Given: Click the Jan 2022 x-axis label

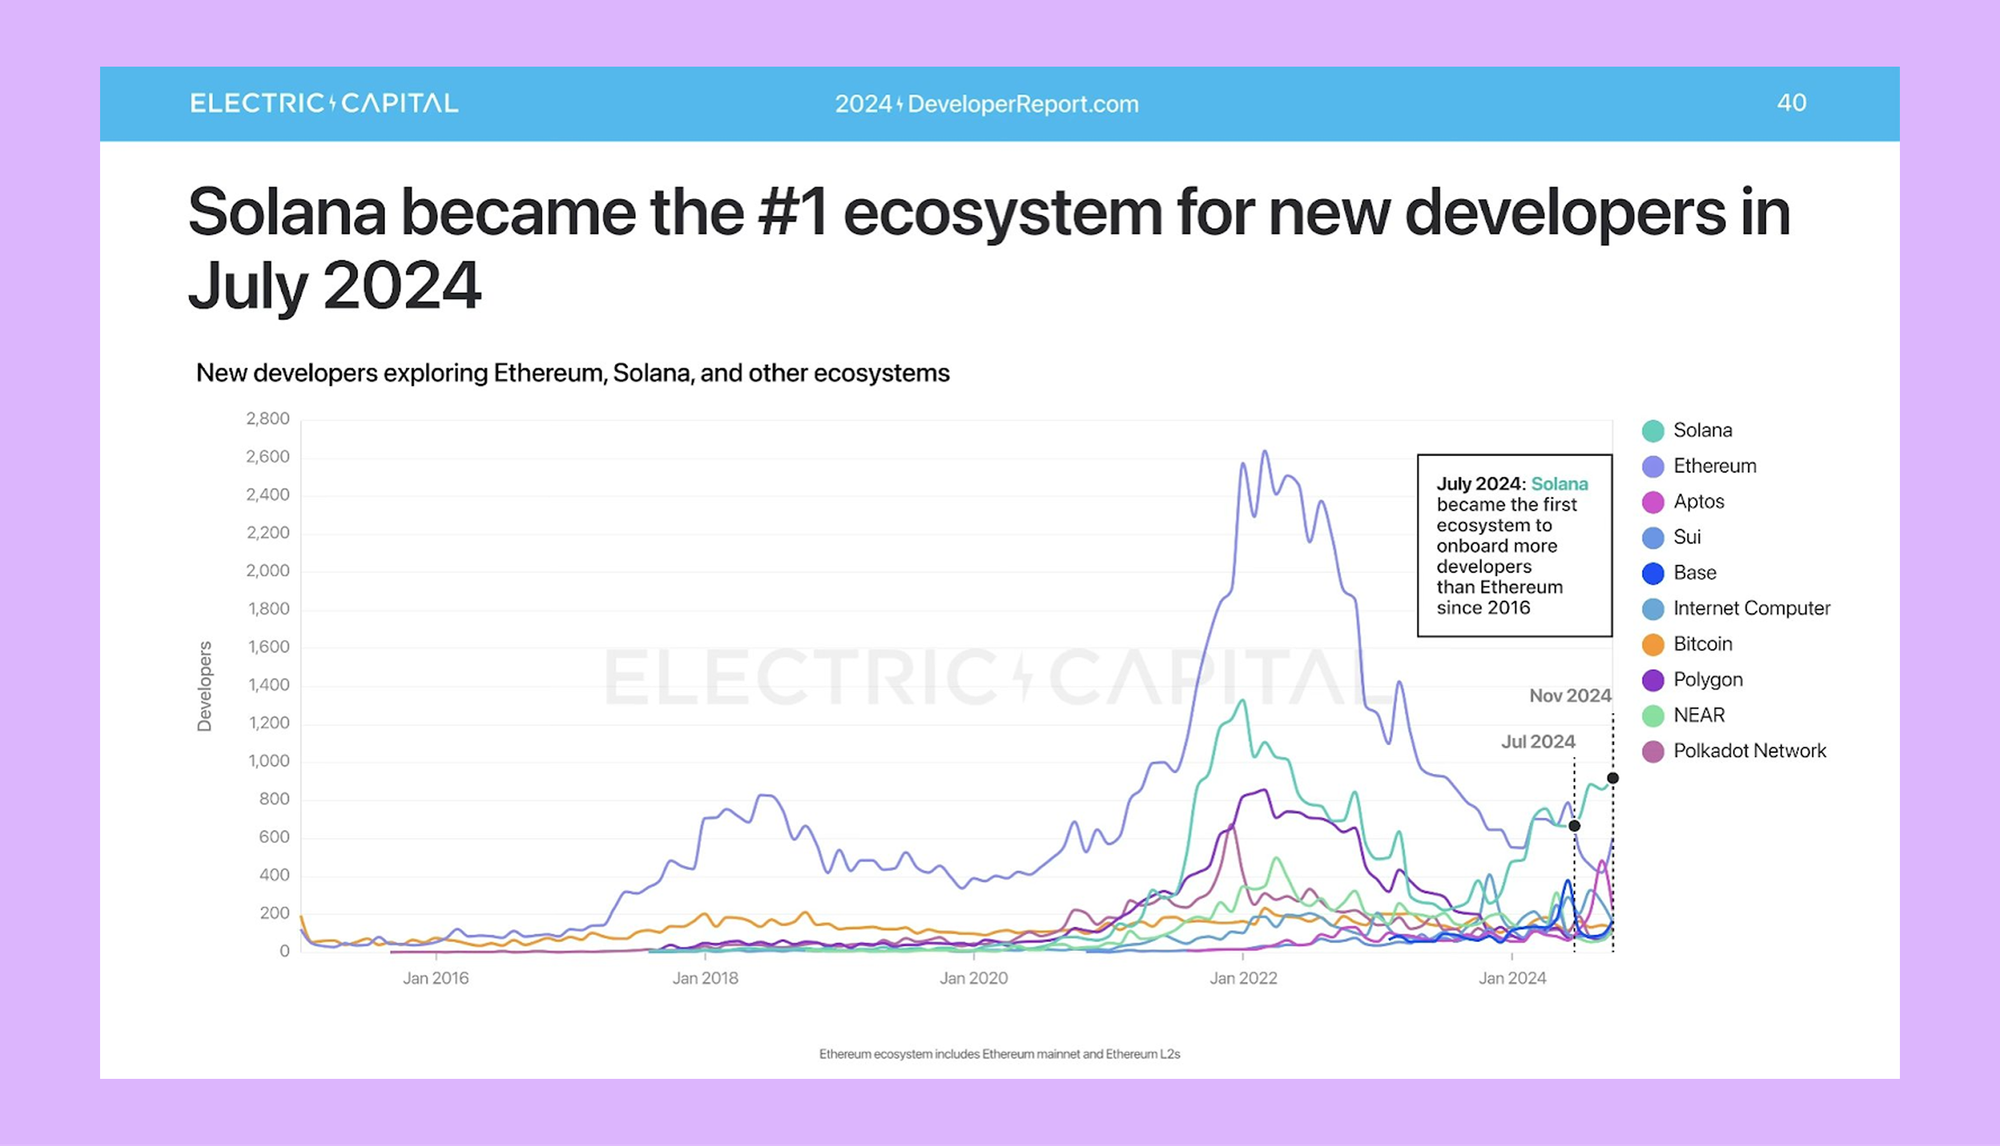Looking at the screenshot, I should pos(1243,978).
